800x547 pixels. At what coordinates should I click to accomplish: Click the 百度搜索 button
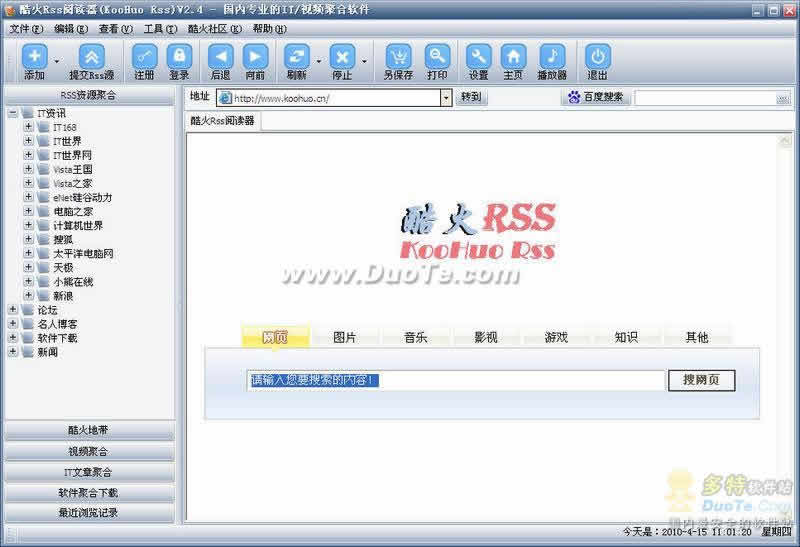(596, 97)
